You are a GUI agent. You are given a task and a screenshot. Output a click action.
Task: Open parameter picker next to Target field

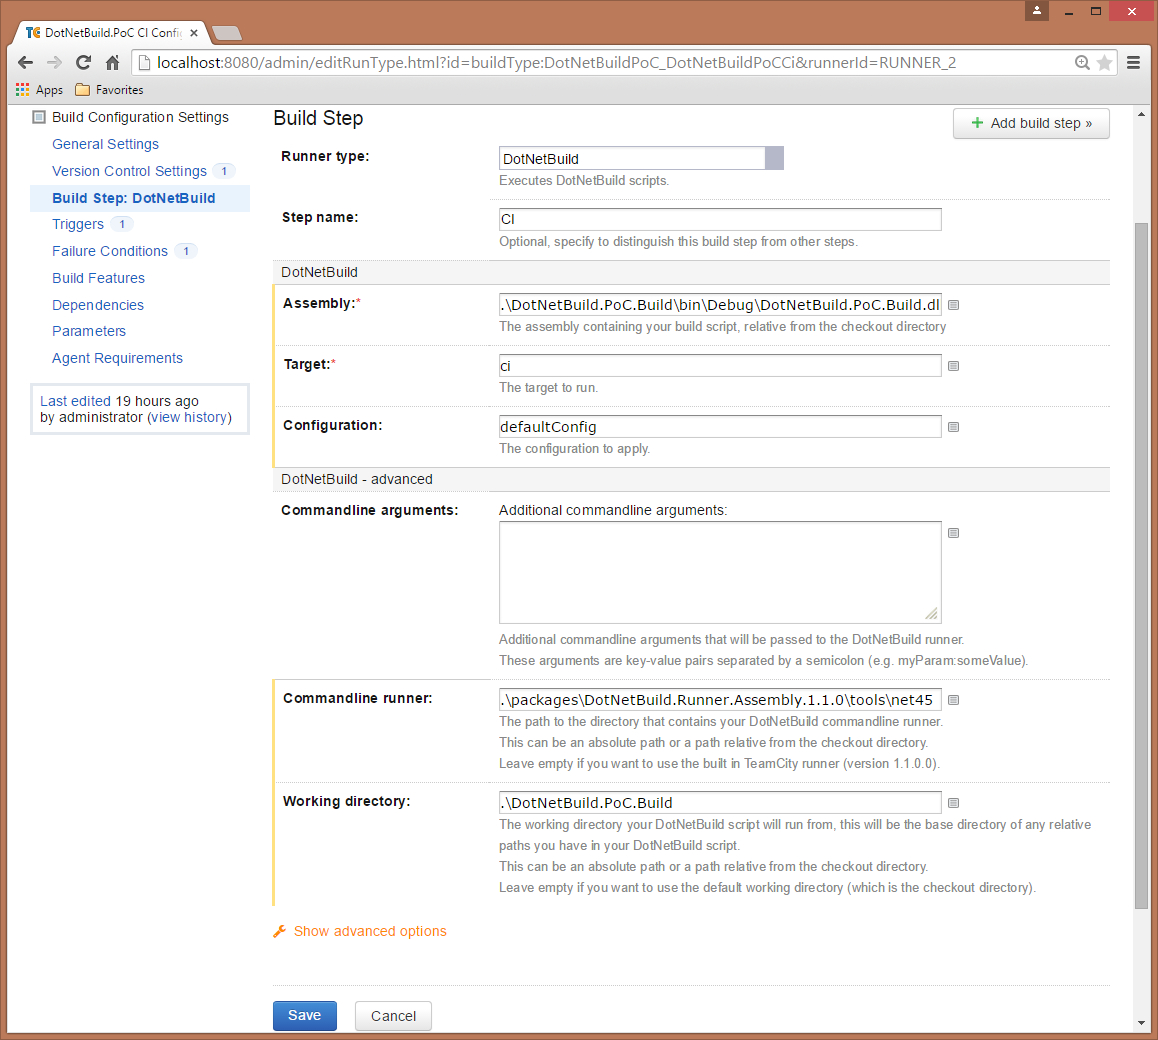(x=953, y=366)
